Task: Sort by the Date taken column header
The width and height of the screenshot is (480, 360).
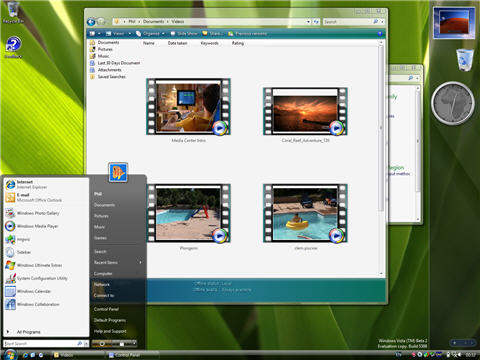Action: tap(177, 43)
